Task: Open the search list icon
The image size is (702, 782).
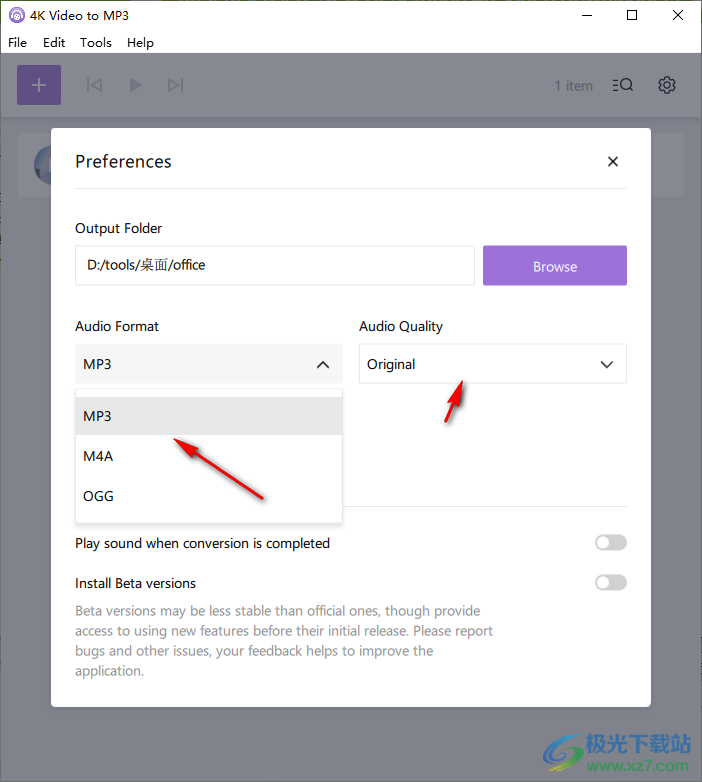Action: [x=623, y=85]
